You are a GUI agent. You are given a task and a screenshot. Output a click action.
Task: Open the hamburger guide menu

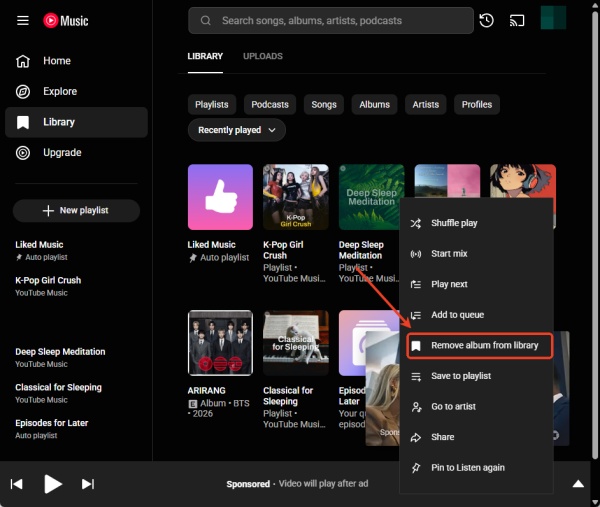click(x=23, y=20)
